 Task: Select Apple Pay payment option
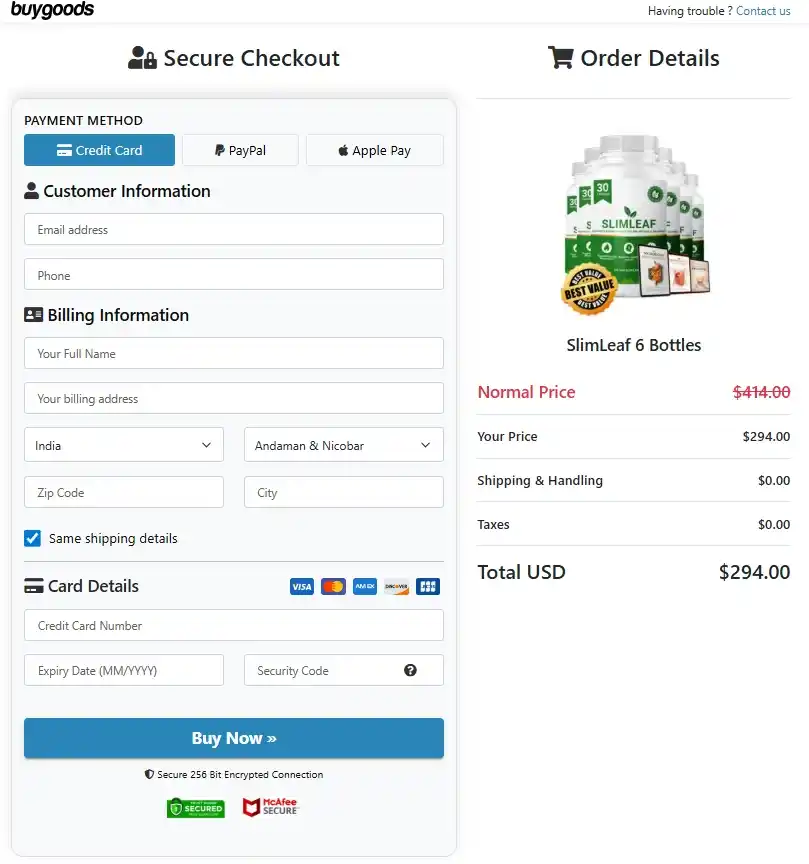(x=374, y=150)
